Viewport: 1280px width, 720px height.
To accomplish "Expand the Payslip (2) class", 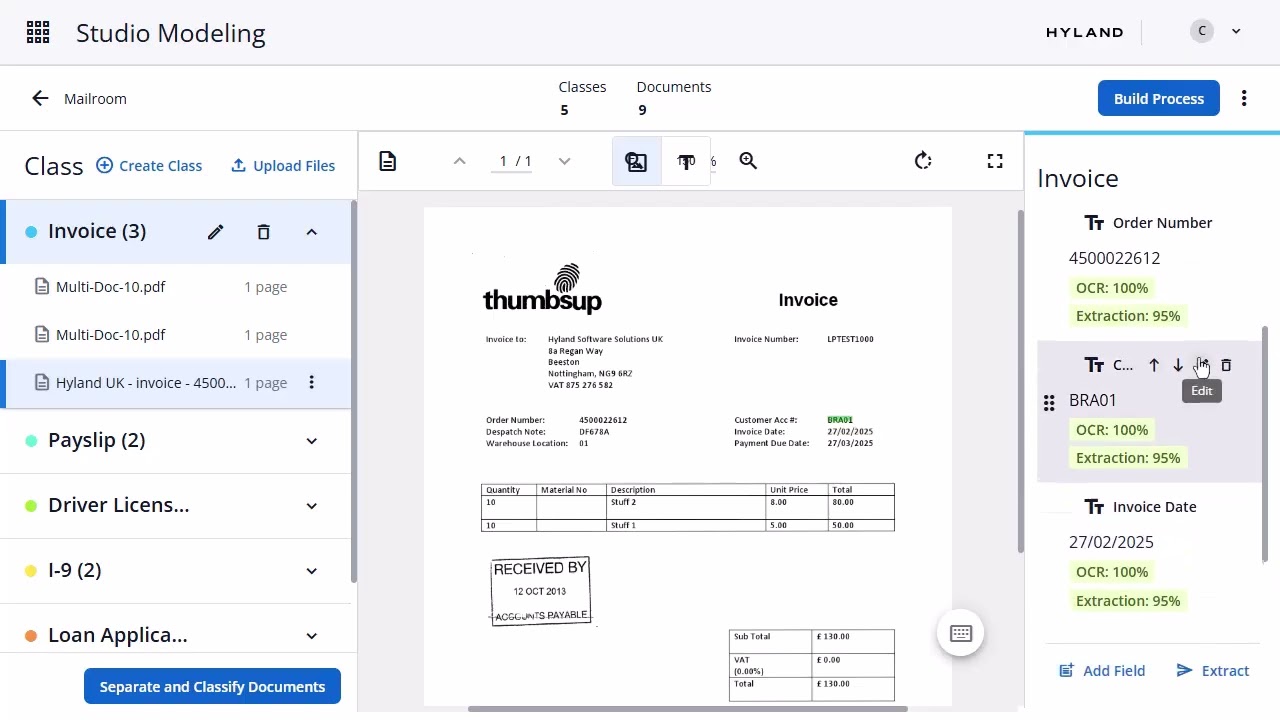I will tap(311, 441).
